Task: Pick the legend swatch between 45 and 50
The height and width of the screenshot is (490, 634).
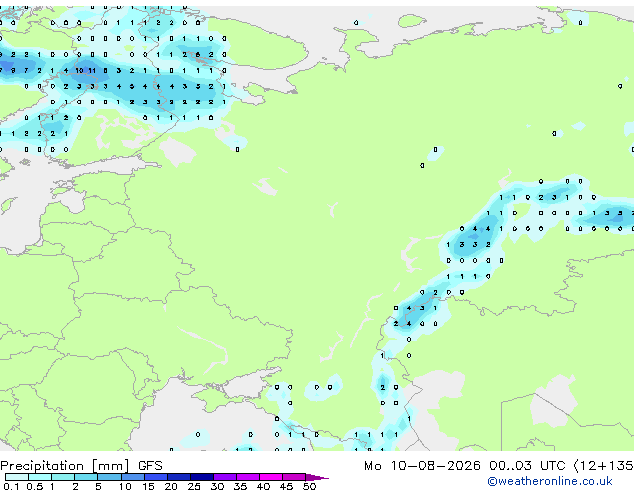Action: pos(294,477)
